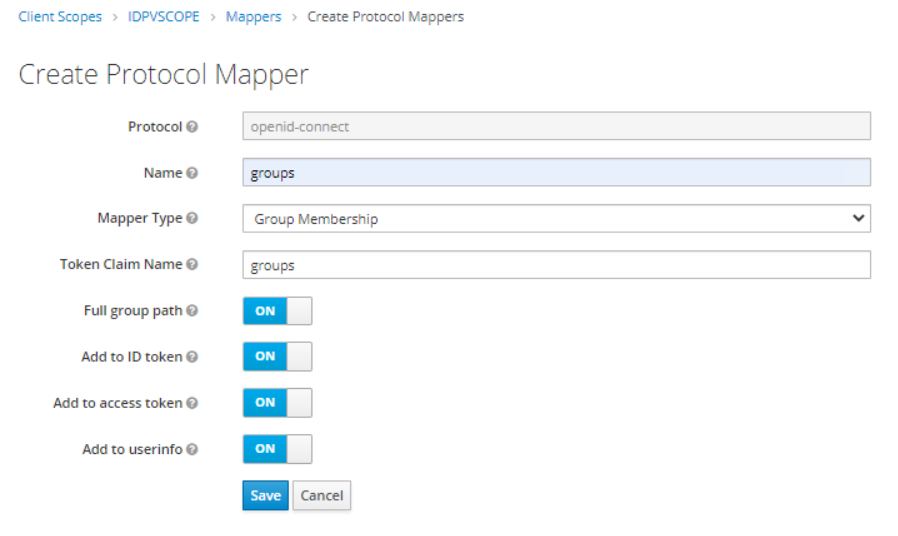Click the disabled Protocol field

[557, 126]
